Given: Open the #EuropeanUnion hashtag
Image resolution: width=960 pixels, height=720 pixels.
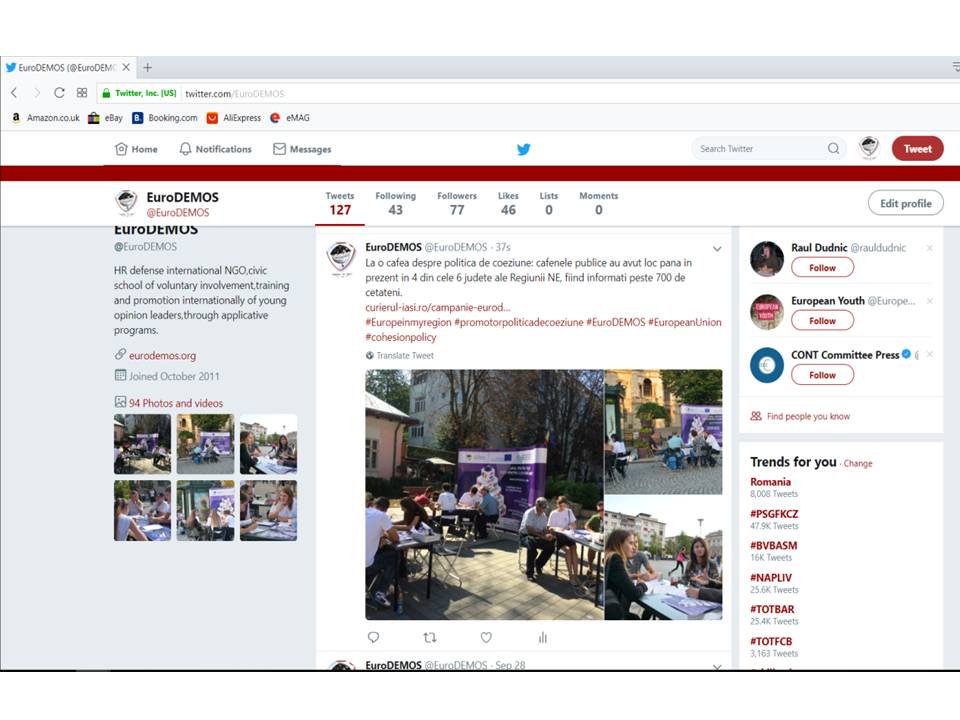Looking at the screenshot, I should coord(684,322).
